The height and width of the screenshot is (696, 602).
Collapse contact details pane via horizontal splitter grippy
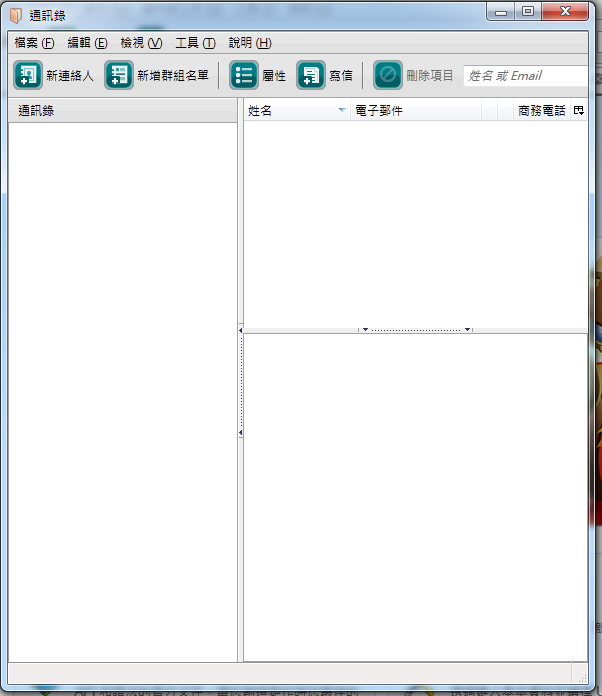[x=416, y=330]
